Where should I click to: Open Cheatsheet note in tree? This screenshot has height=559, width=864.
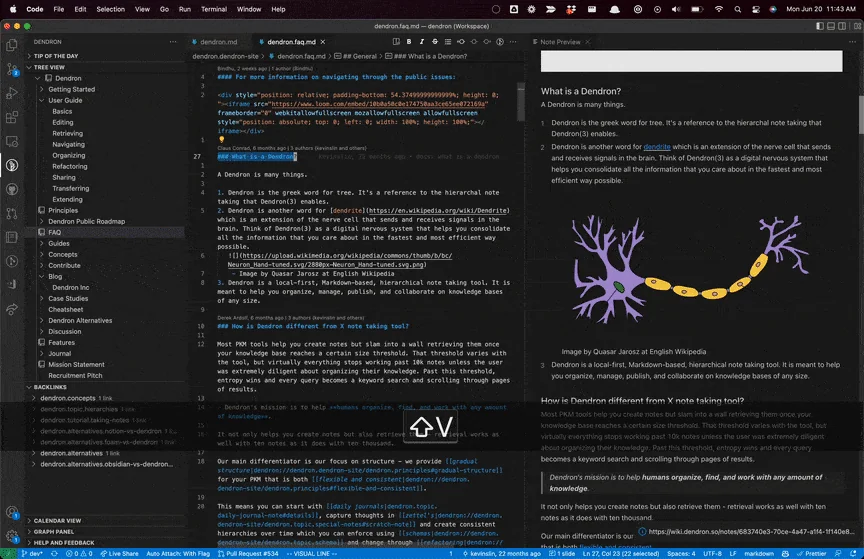coord(66,310)
